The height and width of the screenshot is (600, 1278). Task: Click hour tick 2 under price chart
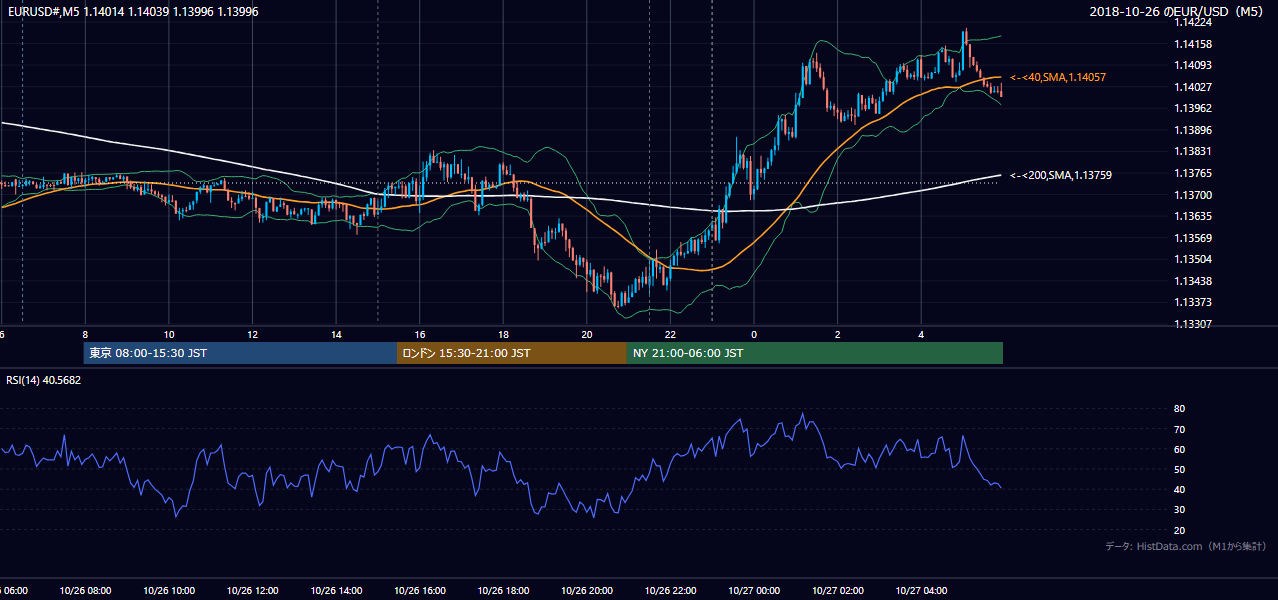coord(838,334)
